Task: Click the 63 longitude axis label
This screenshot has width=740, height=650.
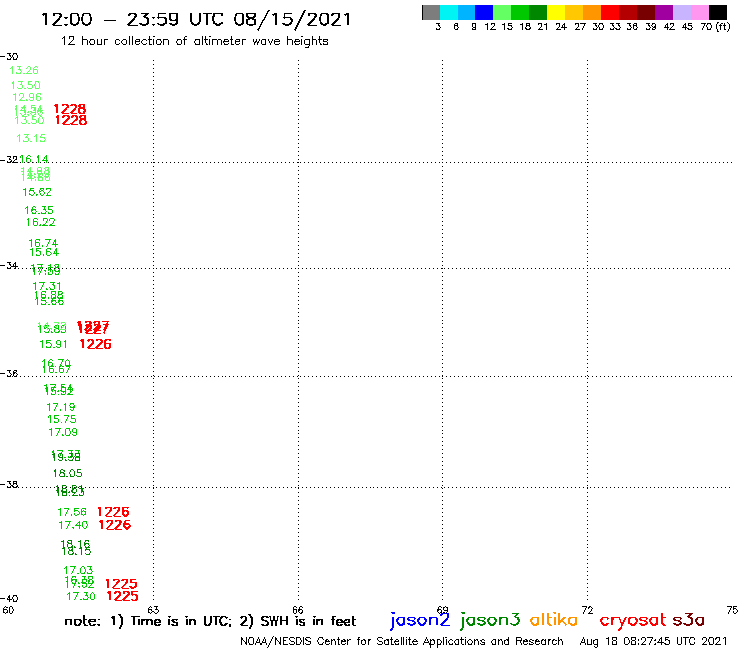Action: point(153,610)
